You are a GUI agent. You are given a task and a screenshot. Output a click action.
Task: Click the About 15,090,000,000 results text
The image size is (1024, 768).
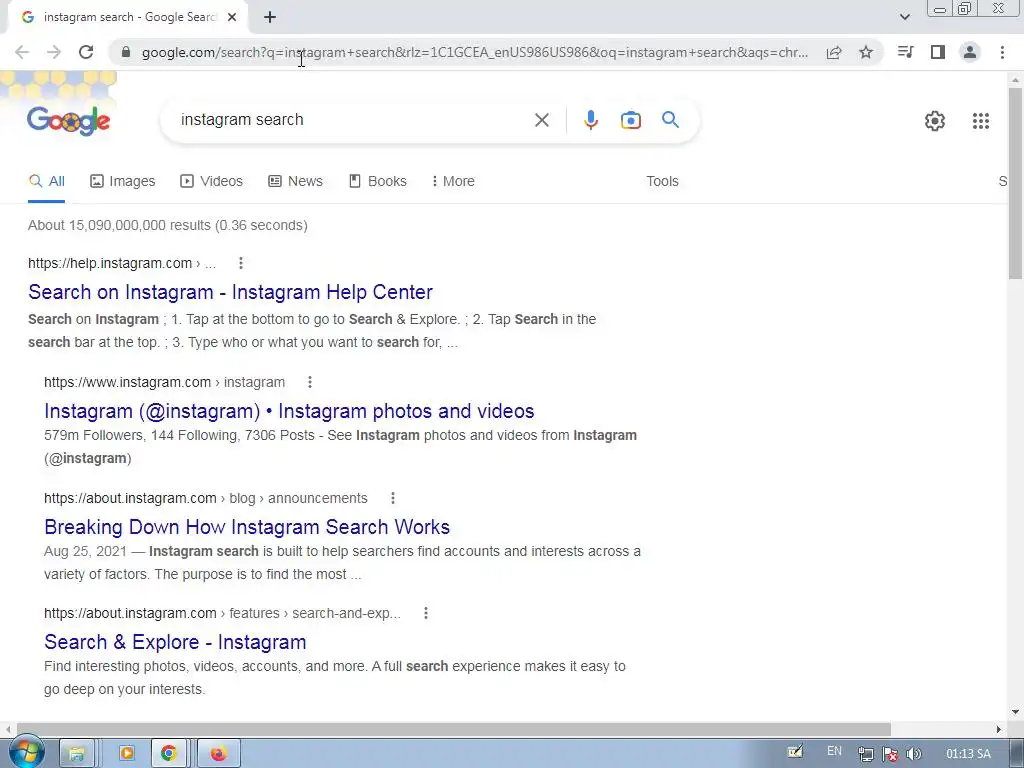click(168, 225)
